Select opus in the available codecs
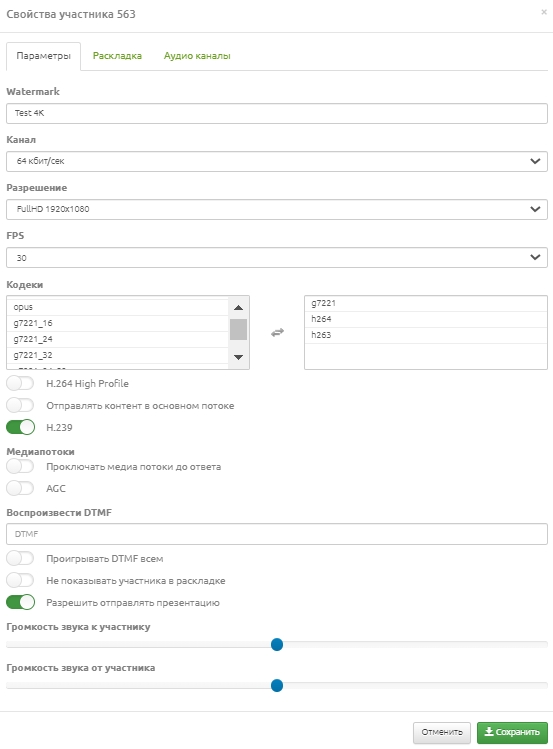 pos(118,307)
